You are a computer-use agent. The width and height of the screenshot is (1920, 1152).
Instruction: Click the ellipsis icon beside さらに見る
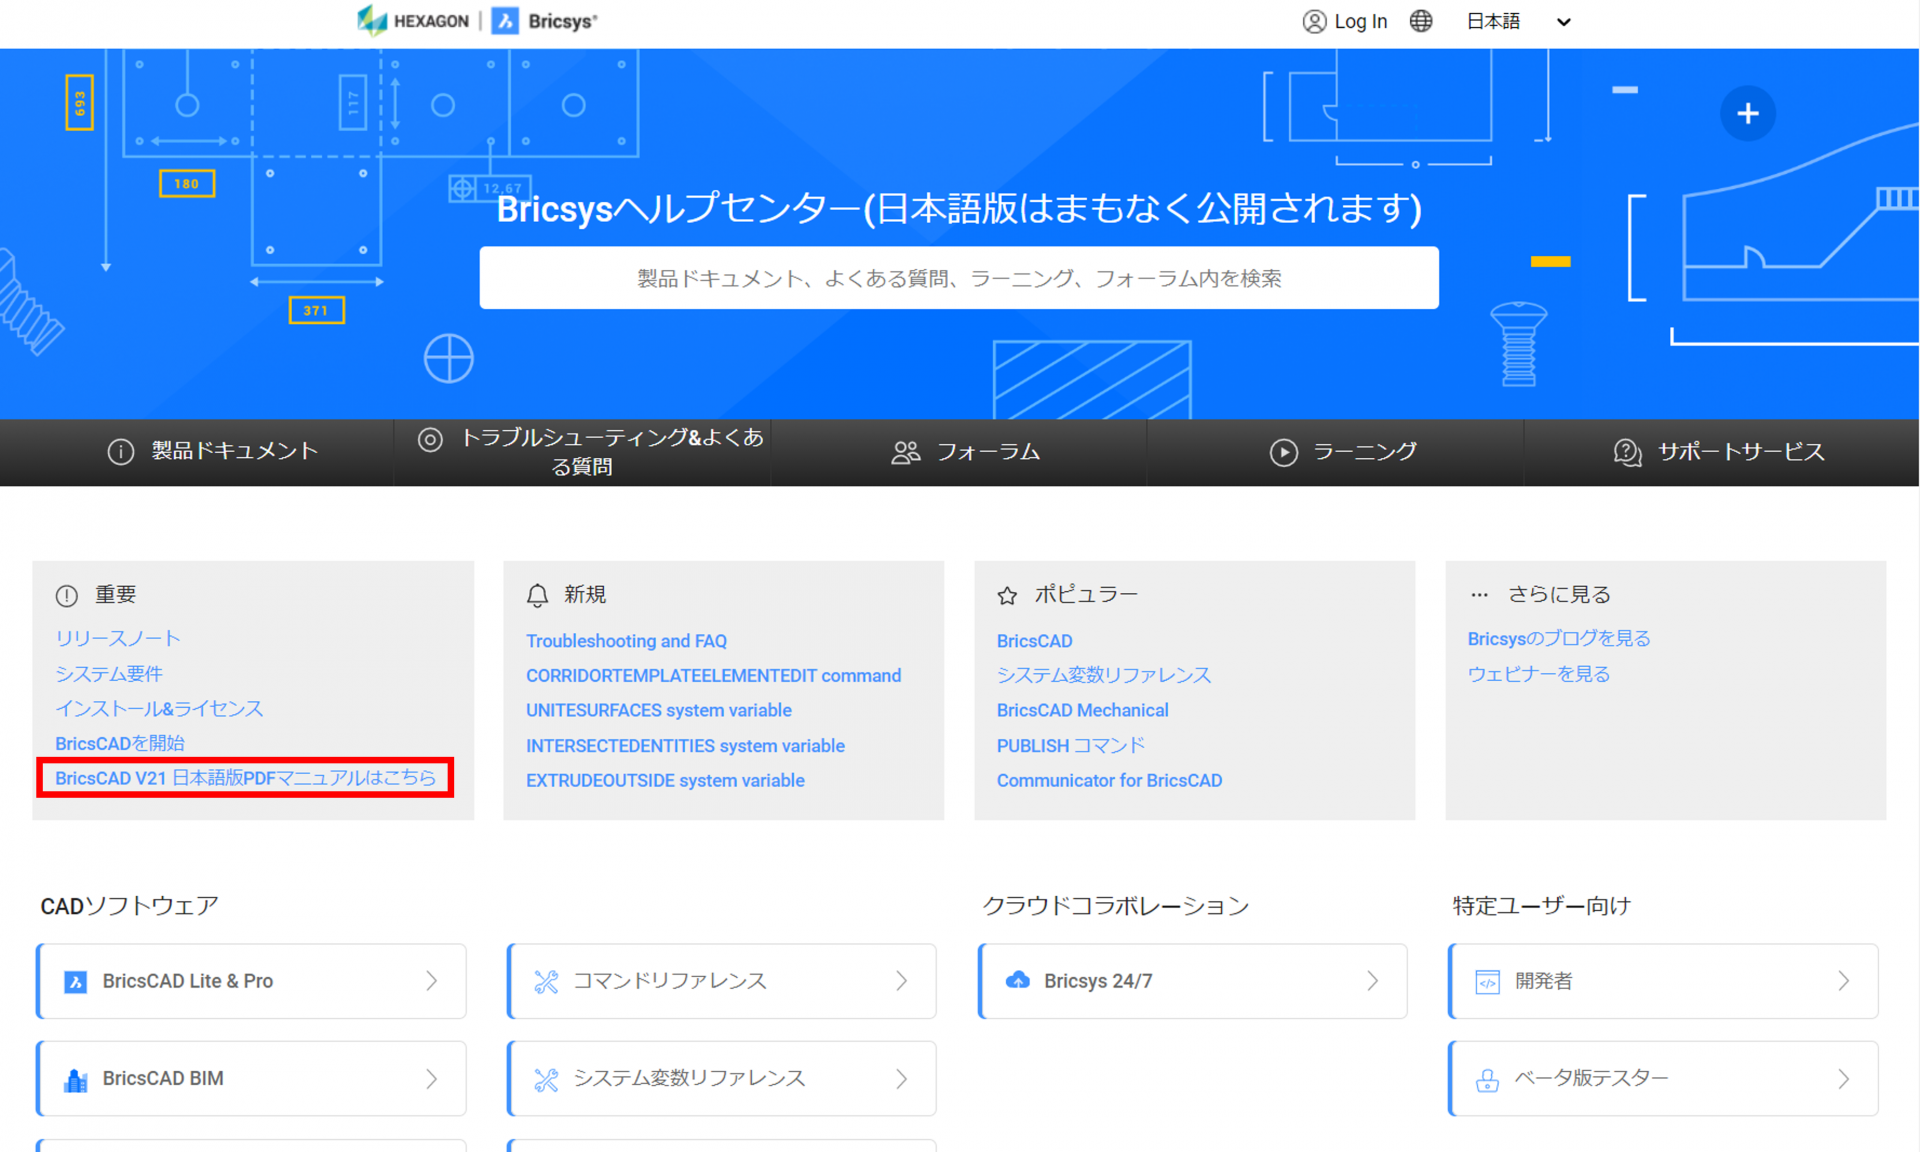click(1479, 595)
